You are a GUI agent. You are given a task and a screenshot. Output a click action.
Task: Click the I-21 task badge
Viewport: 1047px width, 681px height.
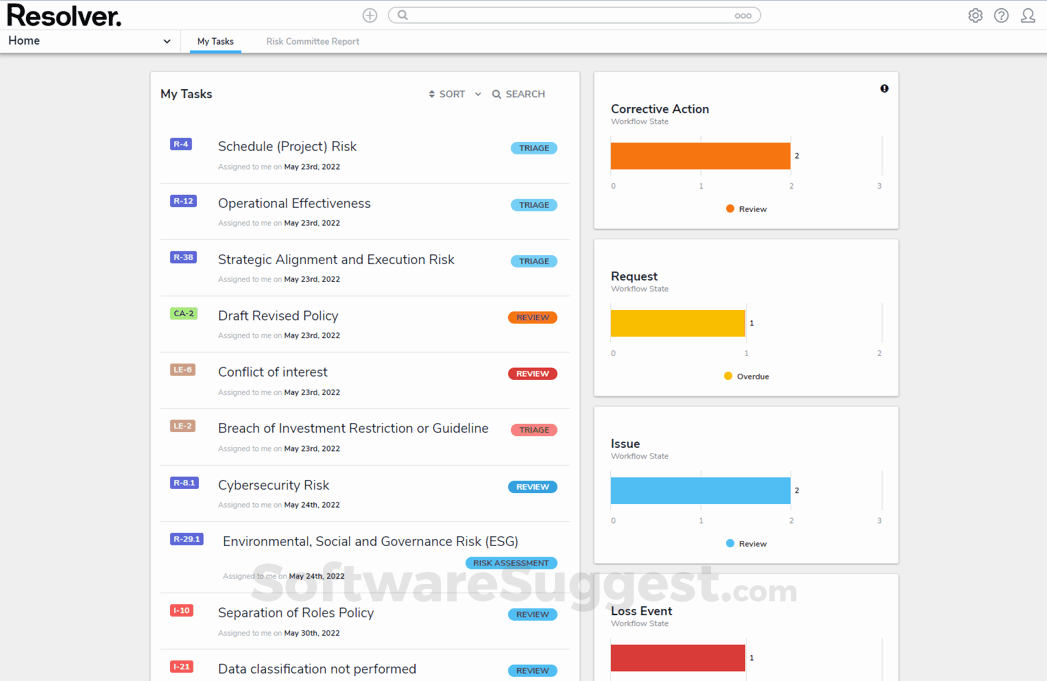click(182, 666)
